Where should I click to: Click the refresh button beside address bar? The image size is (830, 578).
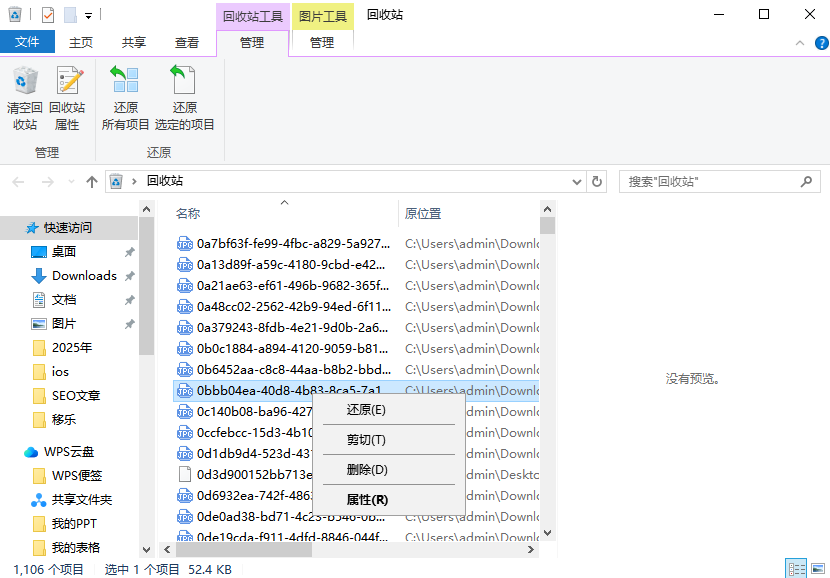(x=597, y=181)
